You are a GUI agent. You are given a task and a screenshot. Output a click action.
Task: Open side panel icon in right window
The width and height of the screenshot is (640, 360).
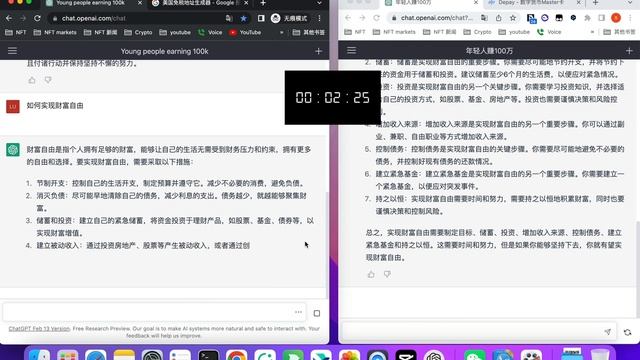click(602, 18)
